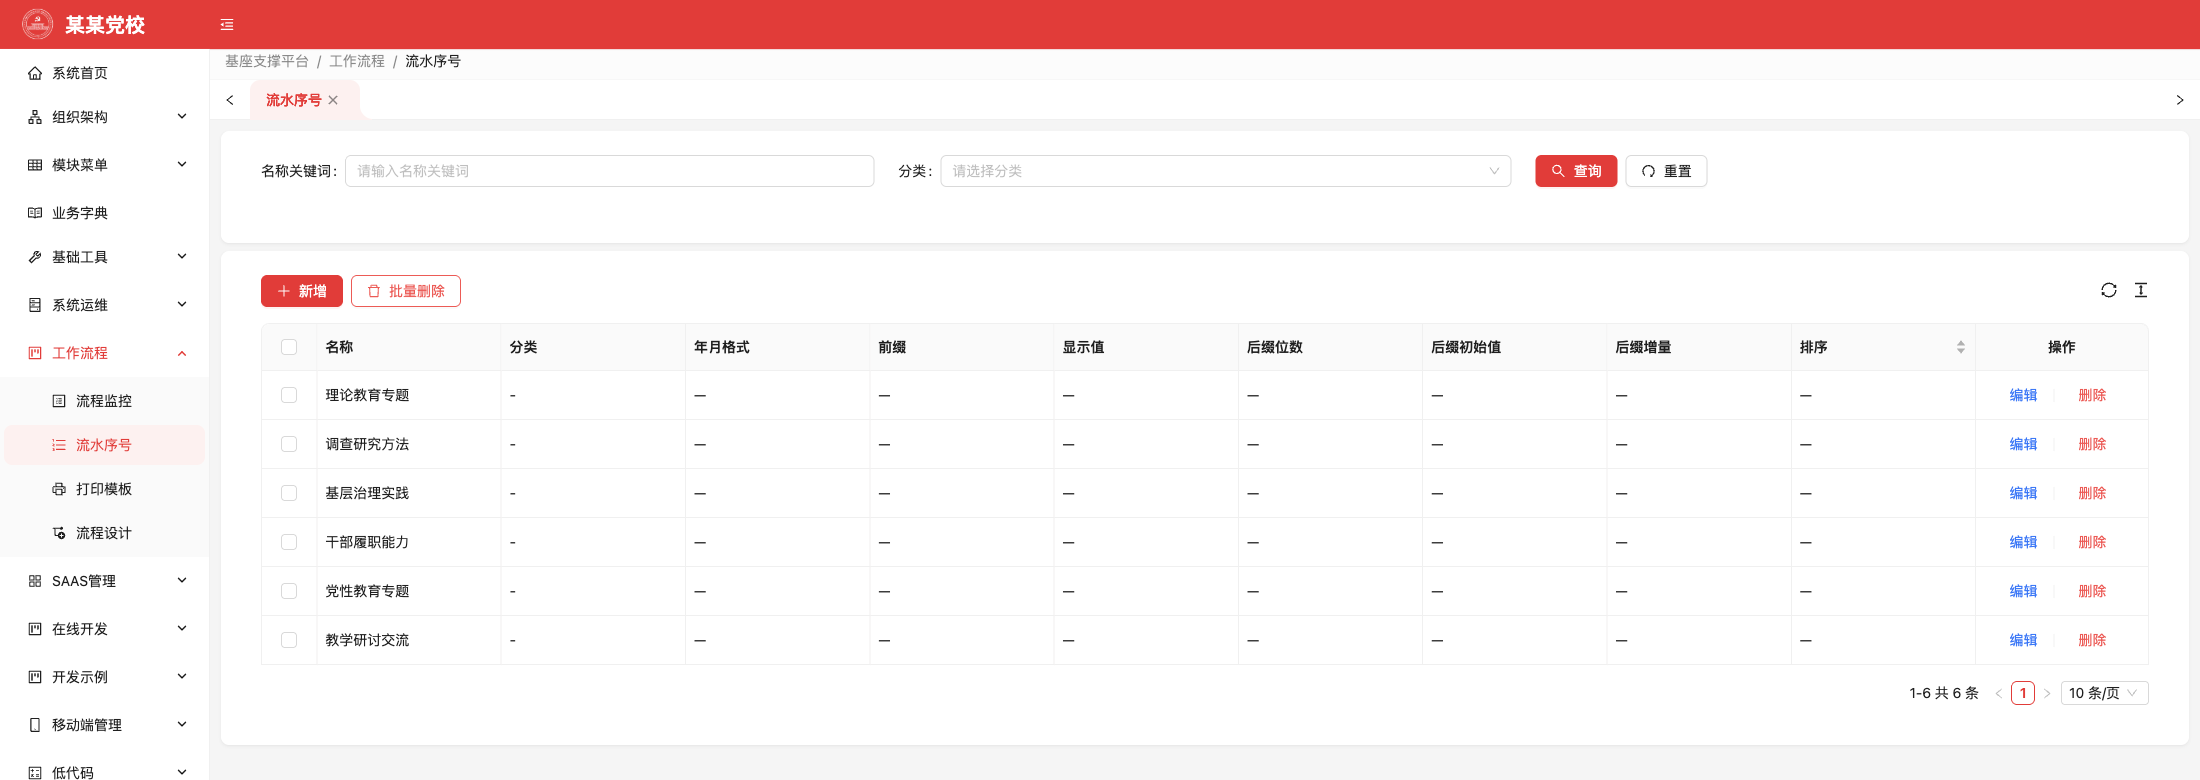Expand the 基础工具 menu
The width and height of the screenshot is (2200, 780).
[105, 257]
